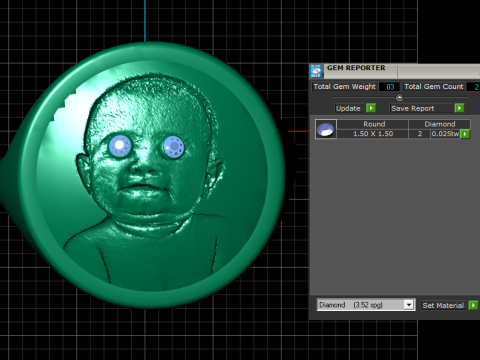This screenshot has width=480, height=360.
Task: Select the right eye gem on the model
Action: pos(173,147)
